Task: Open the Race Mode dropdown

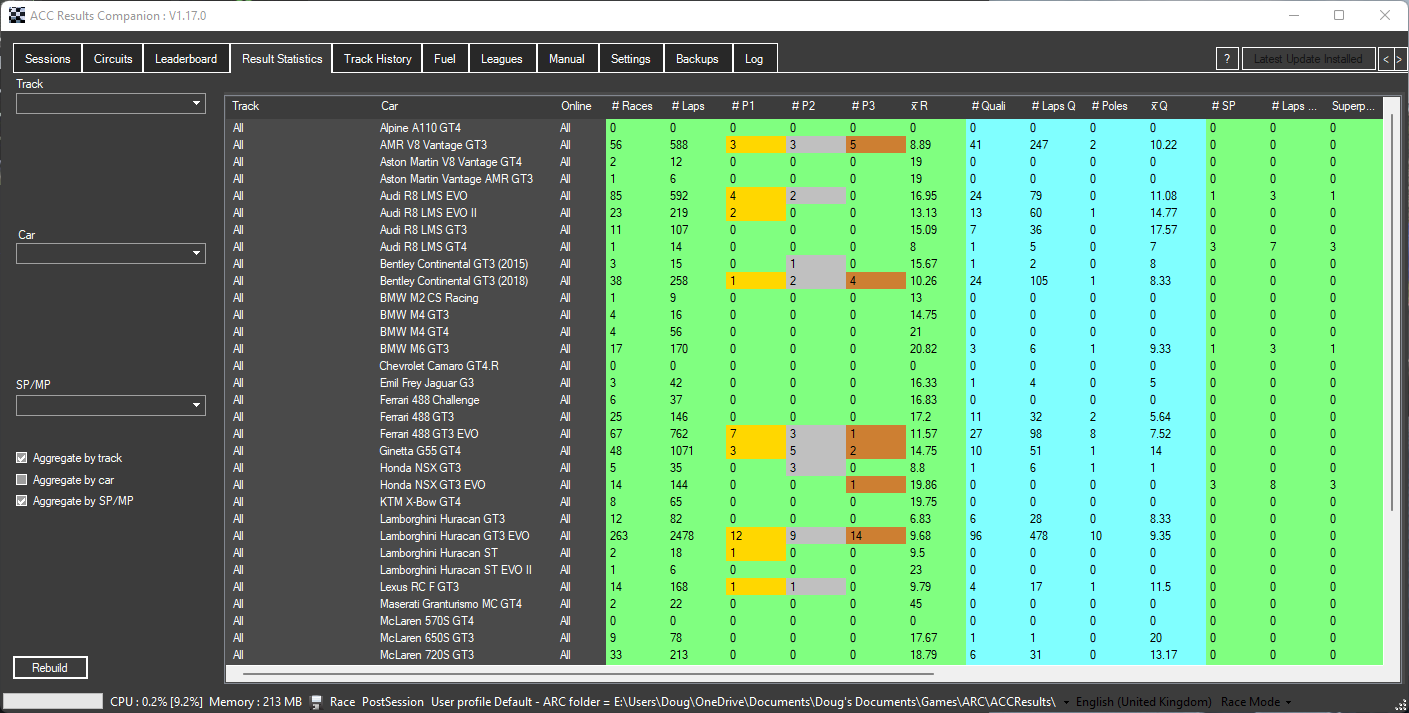Action: (1257, 702)
